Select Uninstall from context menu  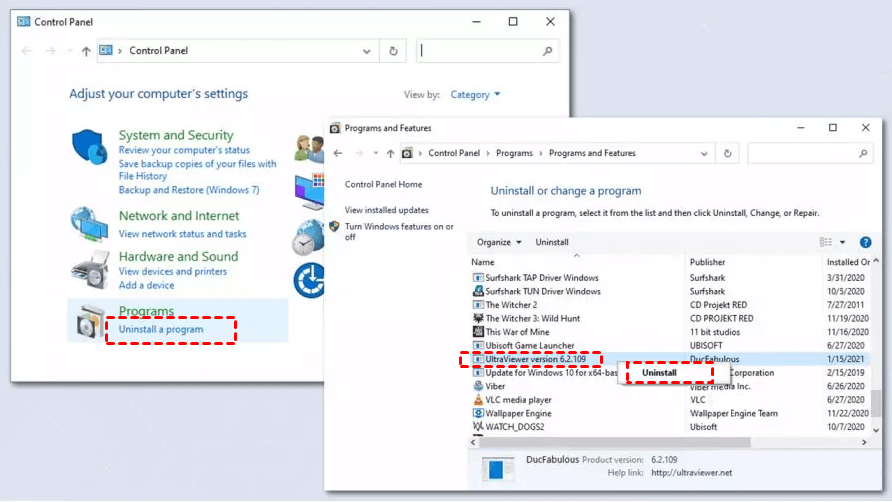click(x=659, y=373)
